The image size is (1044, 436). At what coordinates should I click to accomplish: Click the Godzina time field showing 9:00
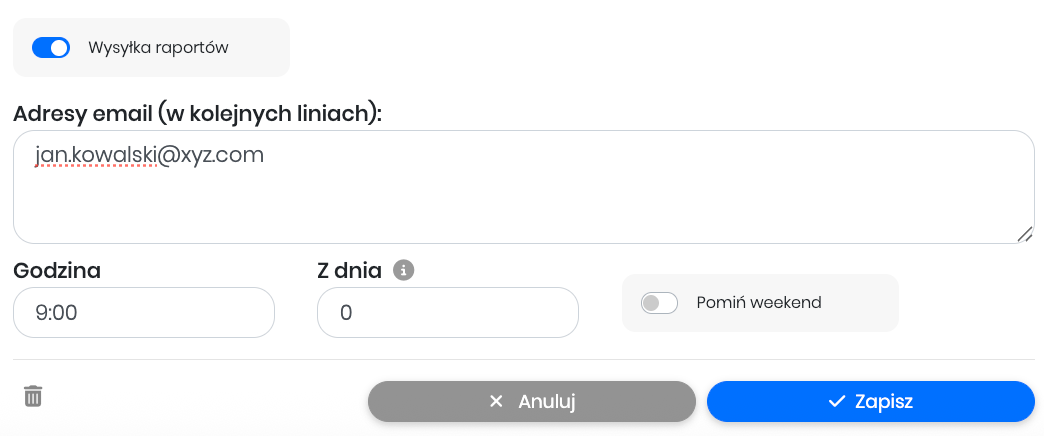coord(143,313)
